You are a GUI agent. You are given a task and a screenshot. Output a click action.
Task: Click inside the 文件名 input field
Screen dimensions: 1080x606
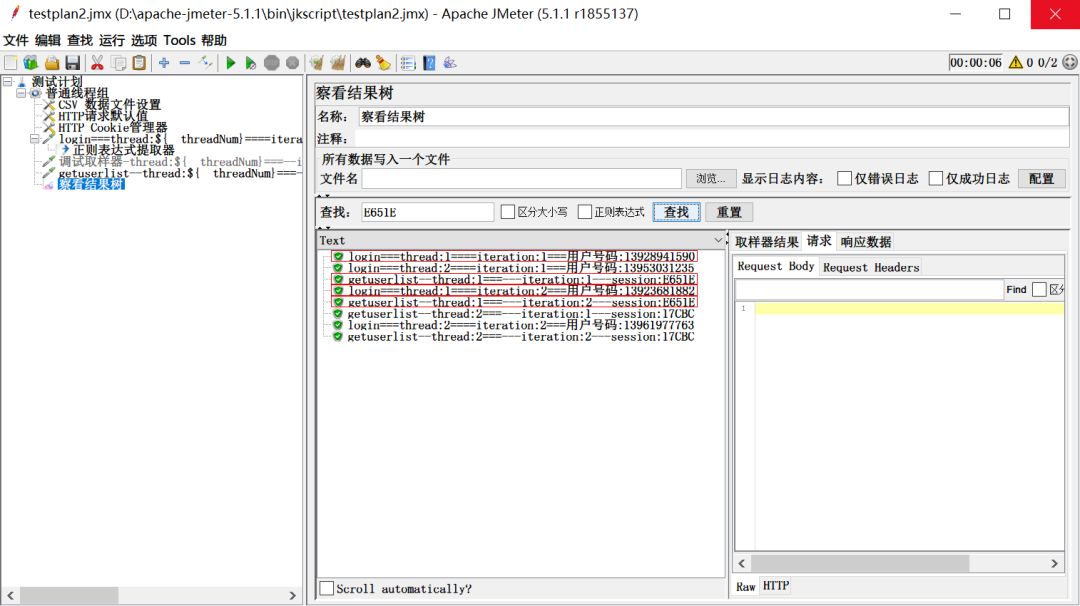pyautogui.click(x=520, y=178)
